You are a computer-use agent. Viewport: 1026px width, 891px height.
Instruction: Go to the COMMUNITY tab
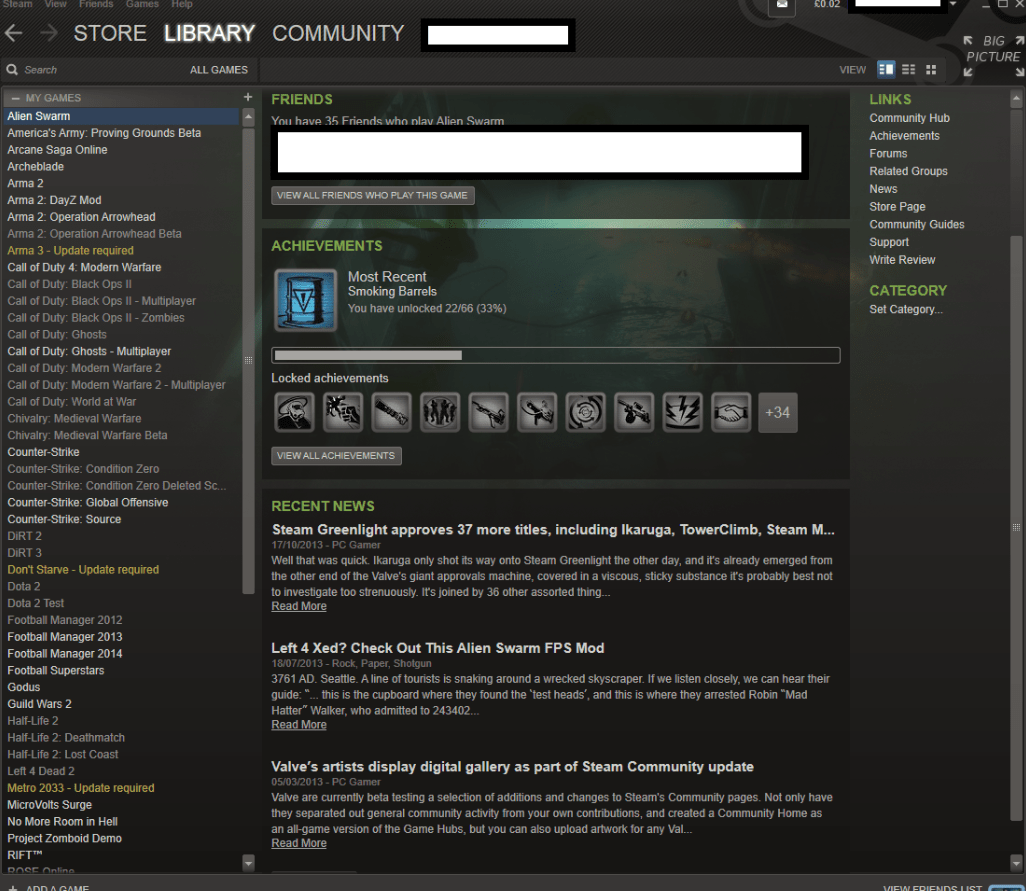click(x=338, y=33)
